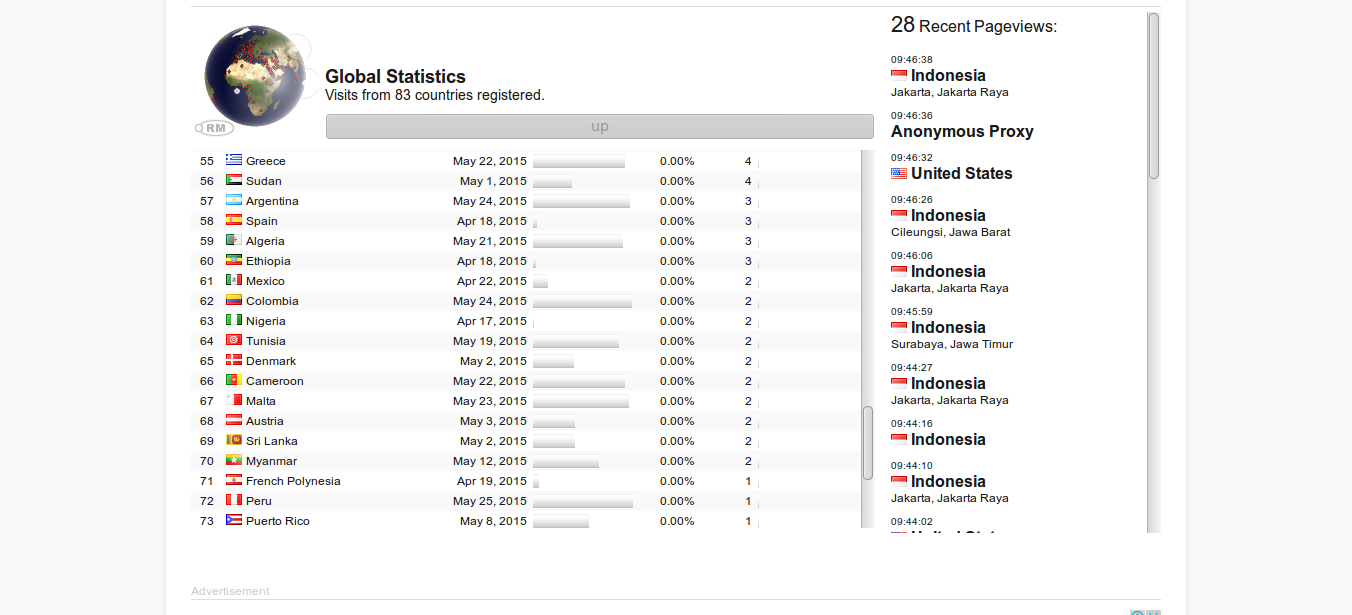
Task: Click 'Anonymous Proxy' pageview entry
Action: [x=962, y=131]
